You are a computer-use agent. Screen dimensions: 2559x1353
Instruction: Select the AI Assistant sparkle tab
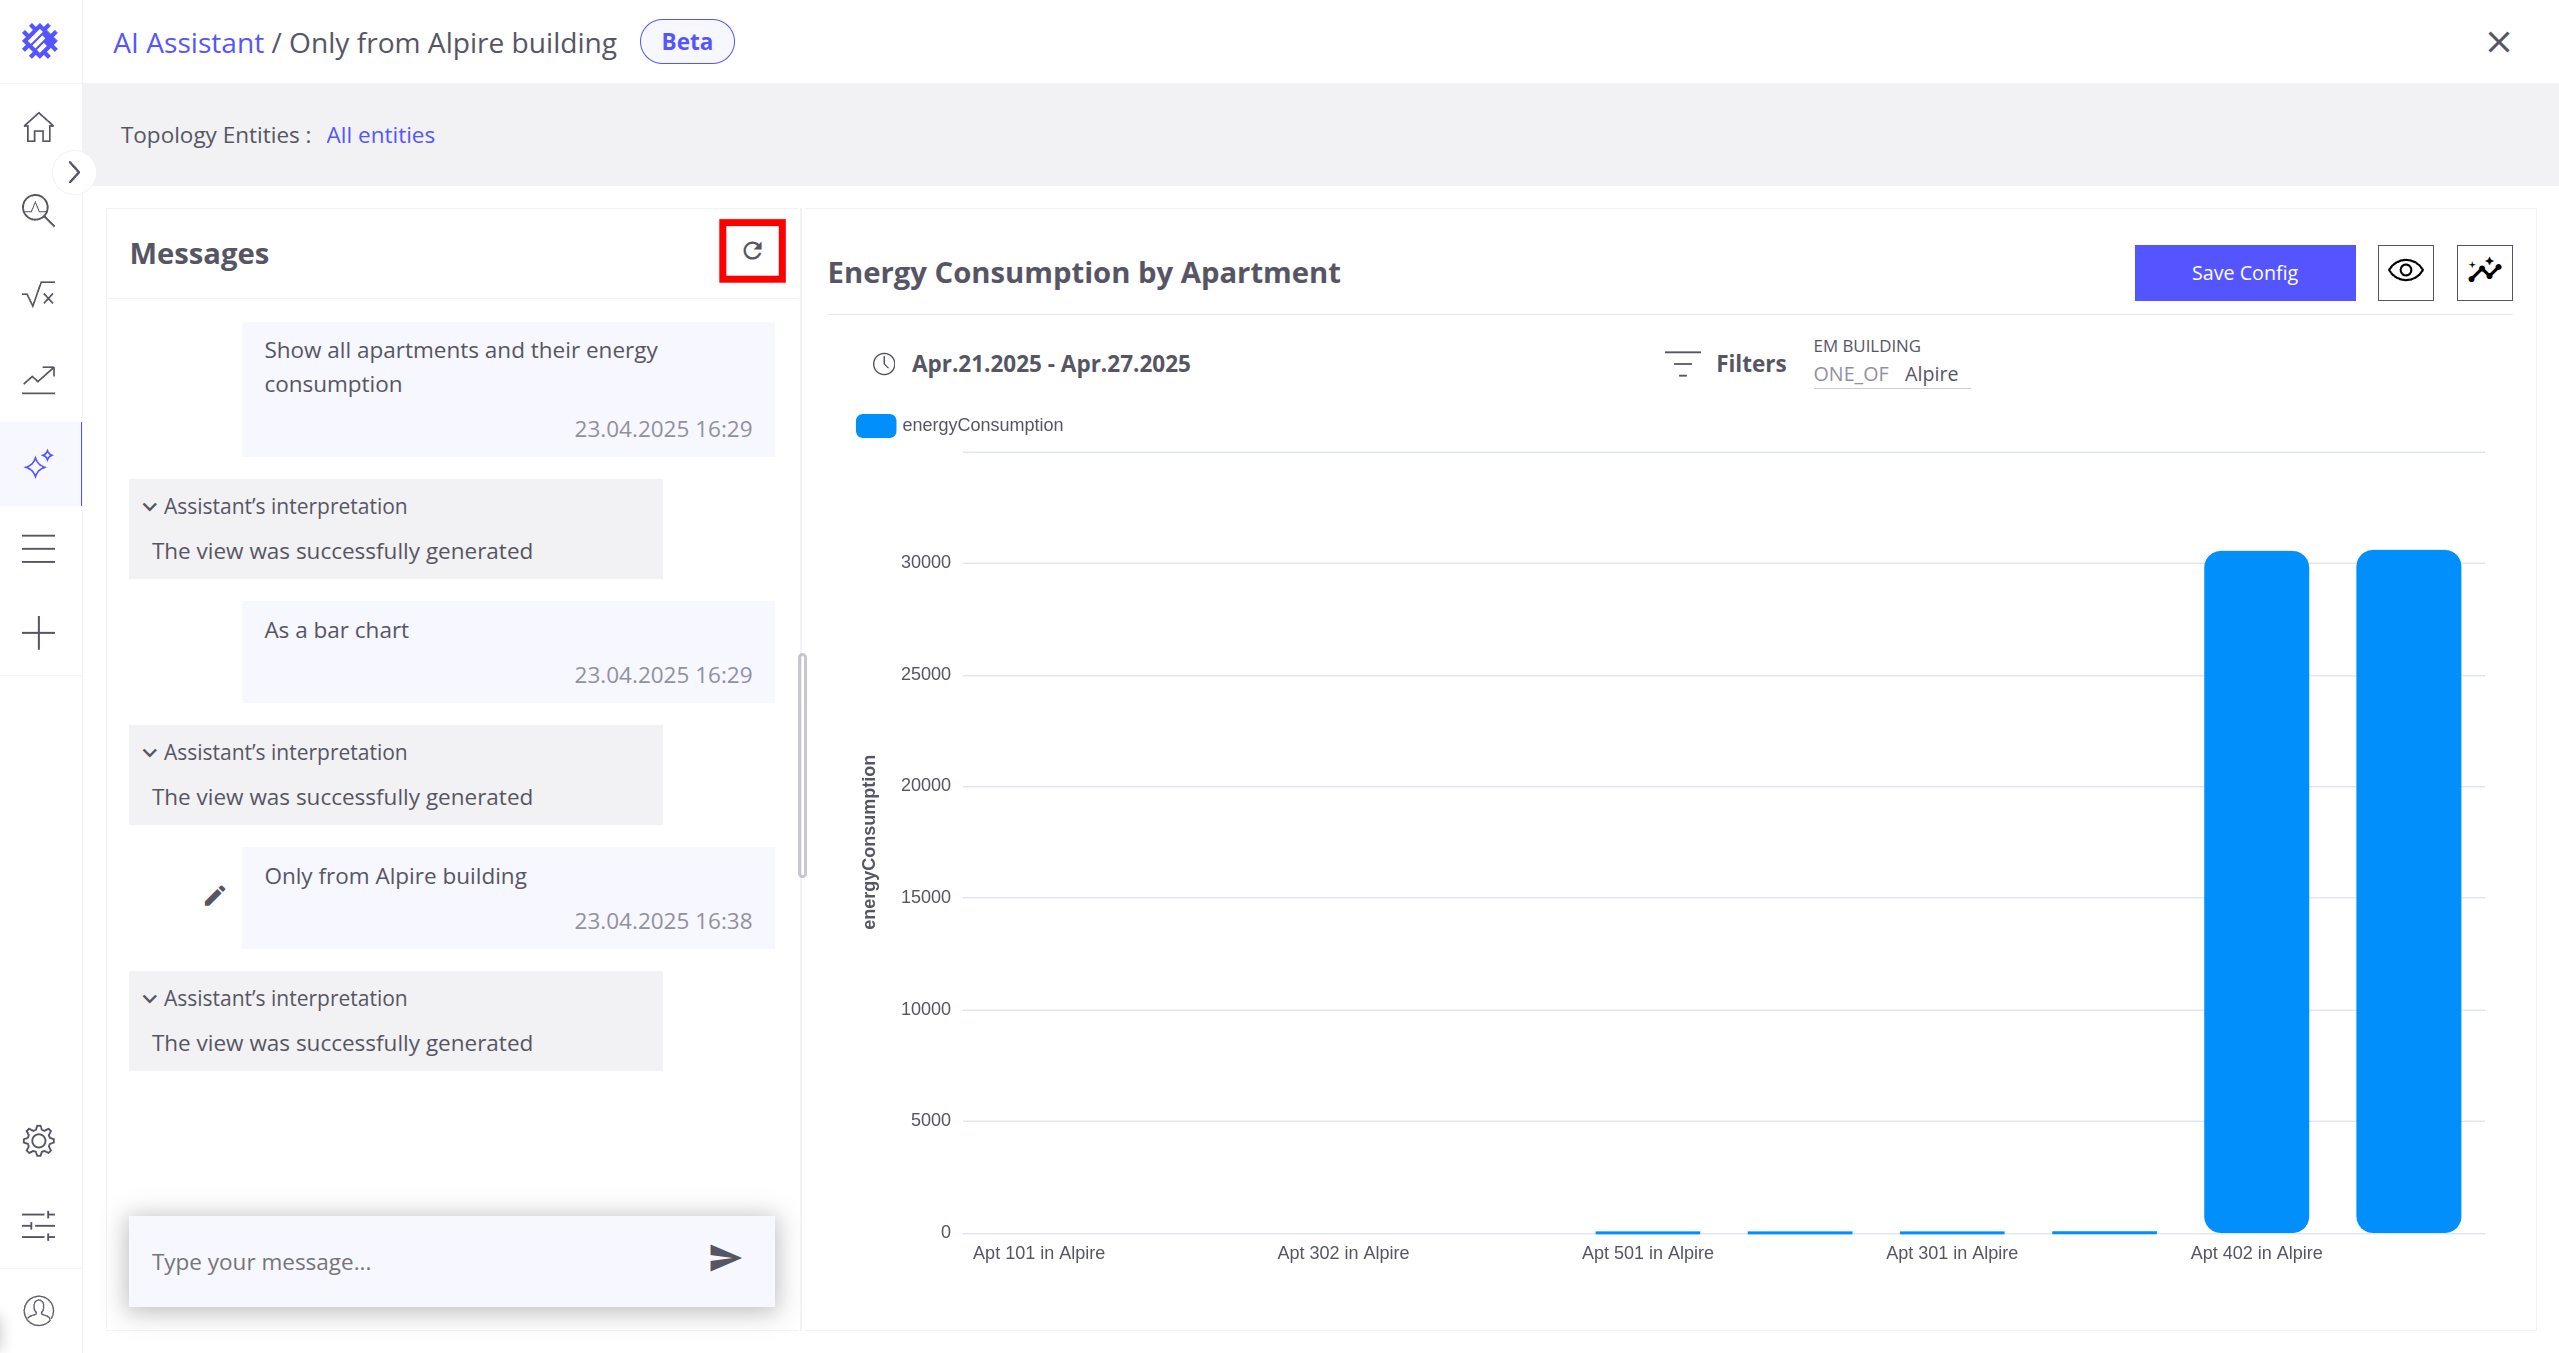coord(39,464)
